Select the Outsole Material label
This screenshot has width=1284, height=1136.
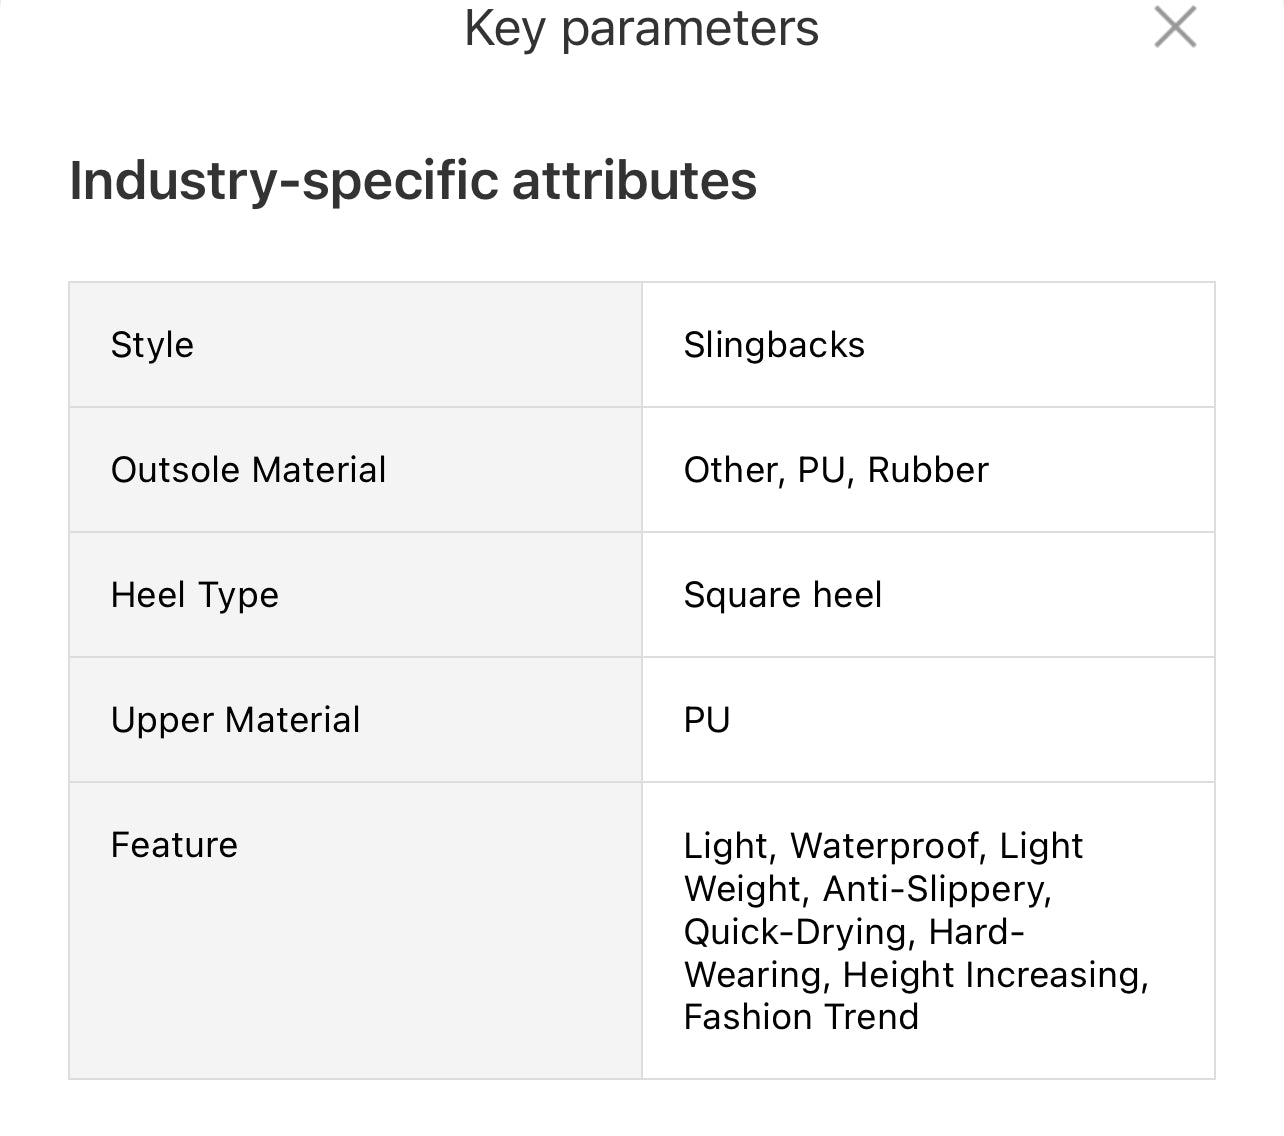tap(248, 470)
